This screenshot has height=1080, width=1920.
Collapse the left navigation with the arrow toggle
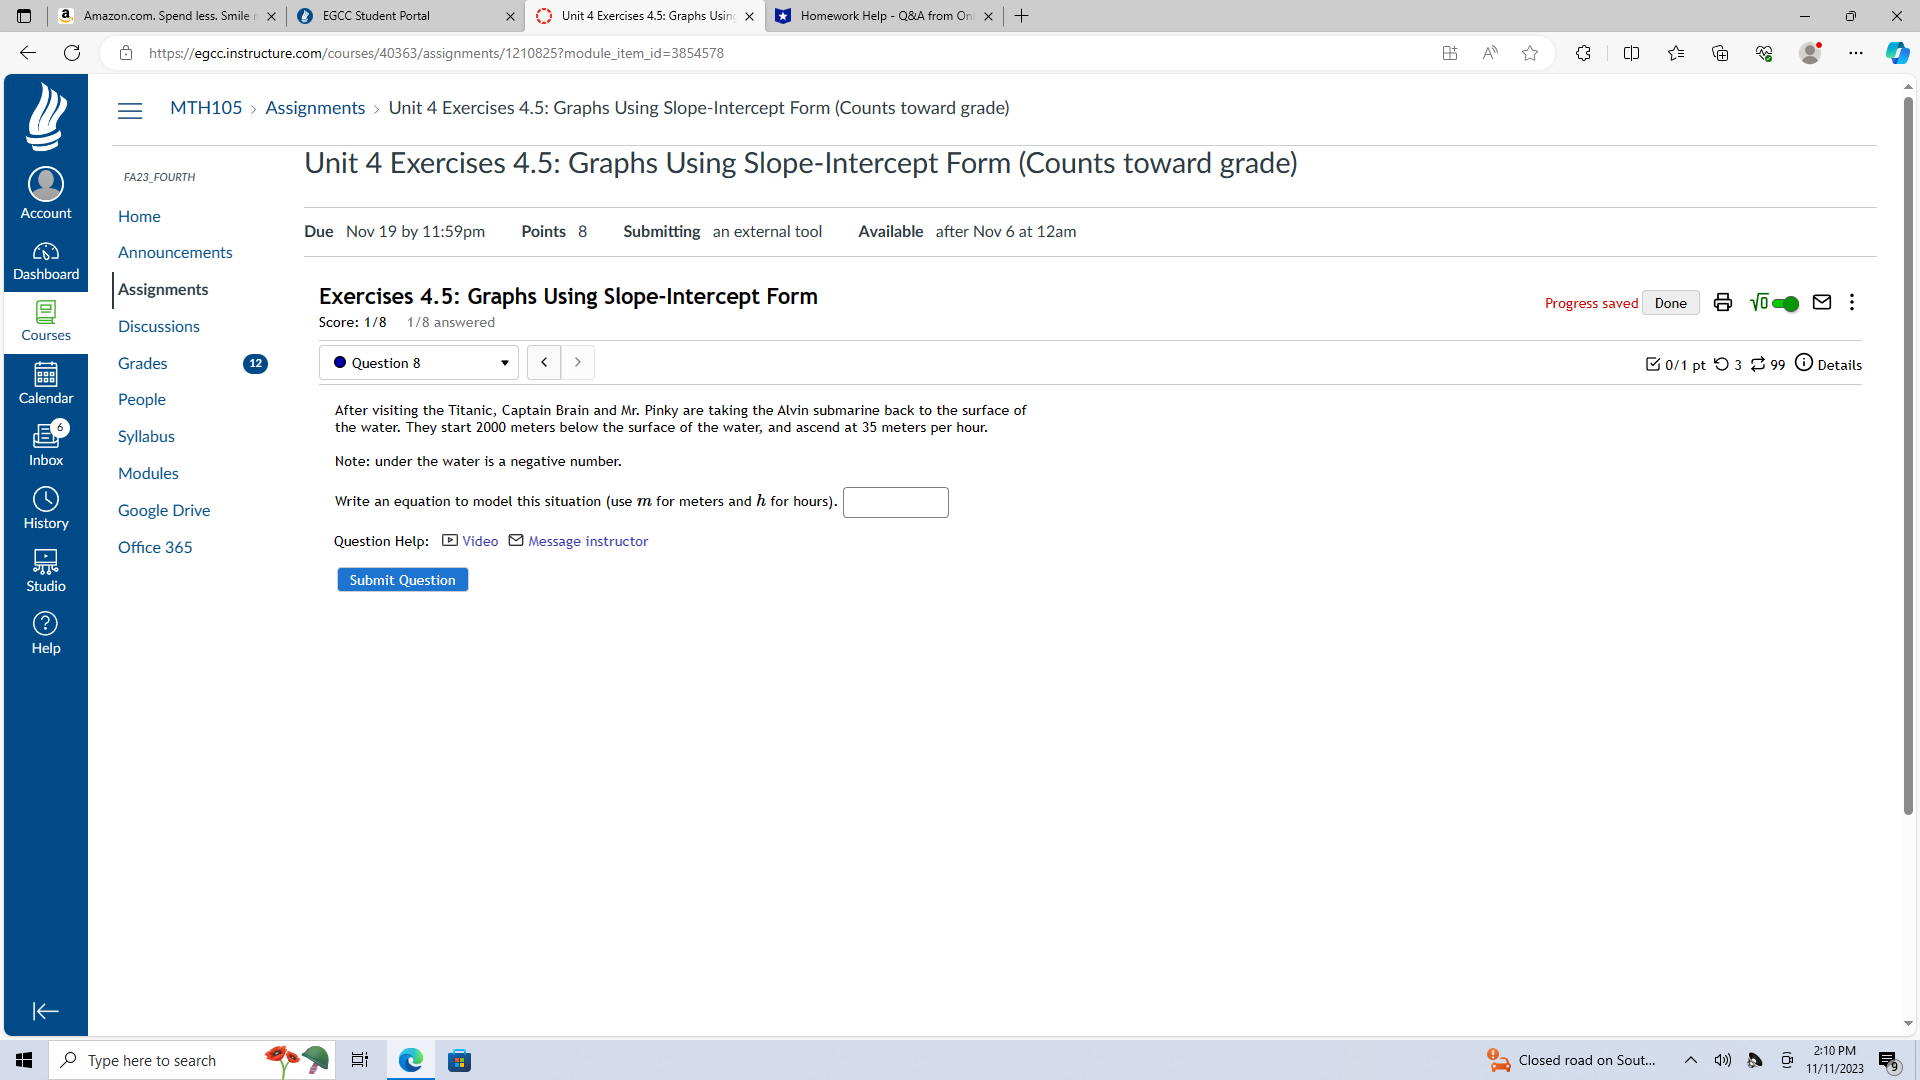tap(45, 1011)
